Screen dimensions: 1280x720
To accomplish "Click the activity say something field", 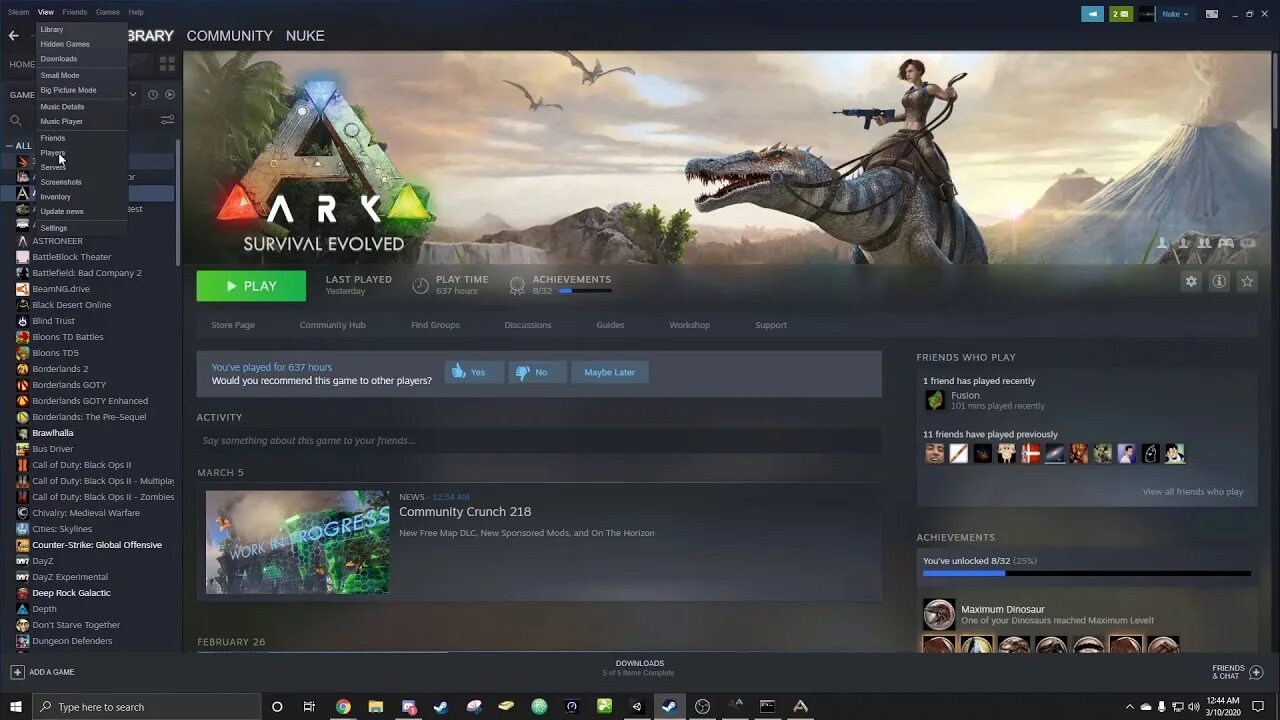I will point(539,441).
